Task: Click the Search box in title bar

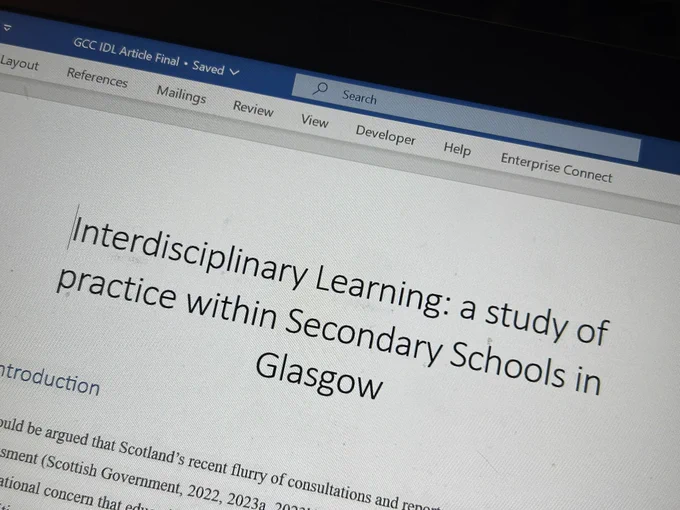Action: [x=466, y=117]
